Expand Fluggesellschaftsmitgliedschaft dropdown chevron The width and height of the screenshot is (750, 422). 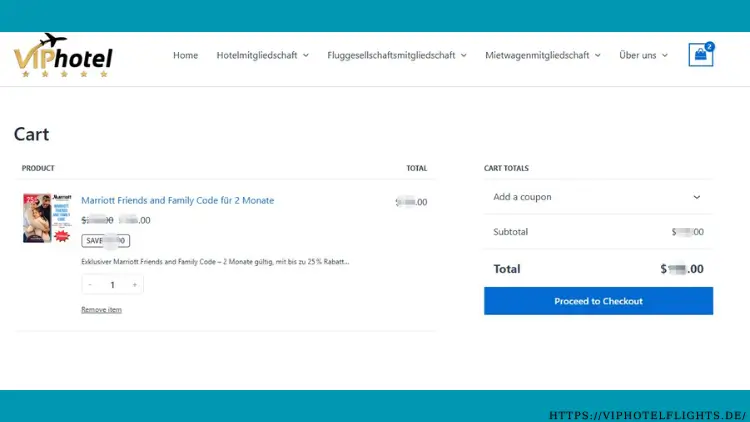coord(463,56)
